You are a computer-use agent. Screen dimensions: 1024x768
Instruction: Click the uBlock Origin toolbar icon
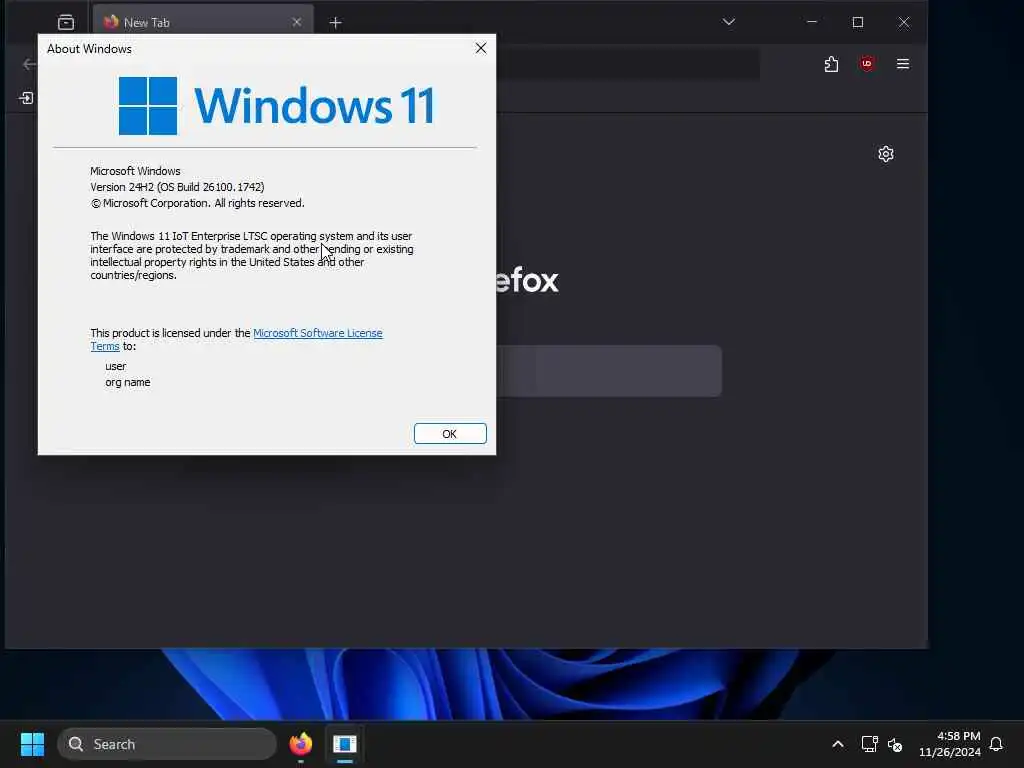point(867,64)
